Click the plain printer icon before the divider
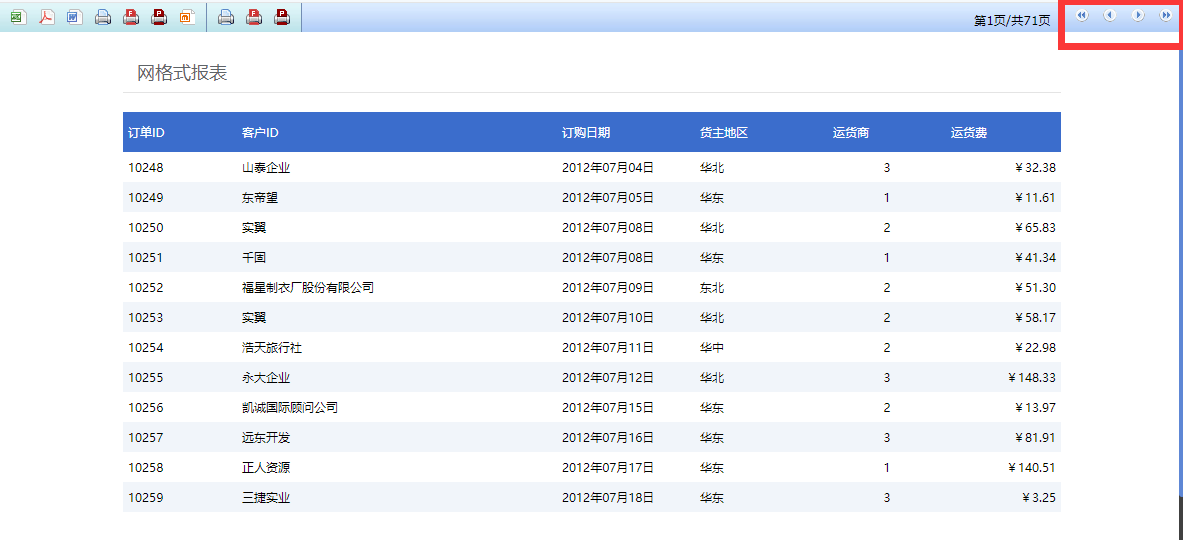The width and height of the screenshot is (1183, 540). (103, 17)
